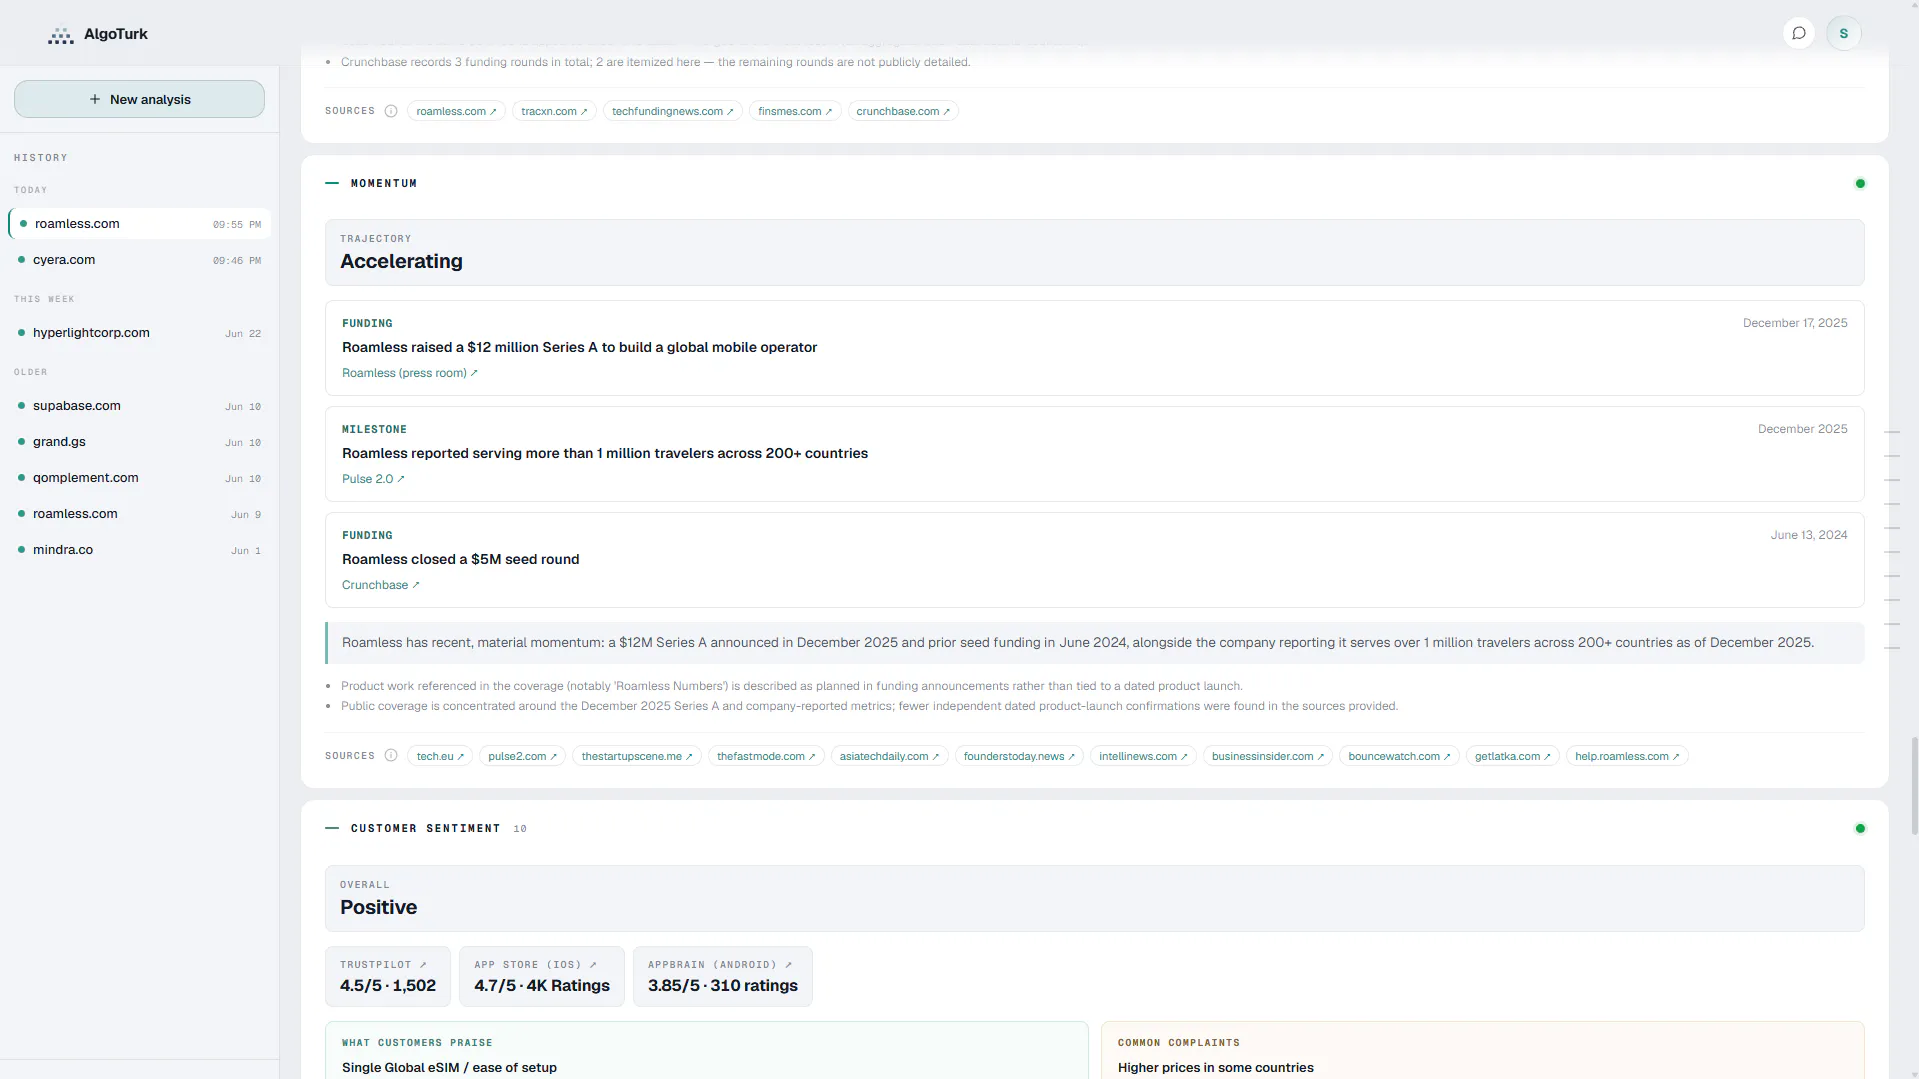Open roamless.com analysis from today
1919x1079 pixels.
(x=139, y=224)
